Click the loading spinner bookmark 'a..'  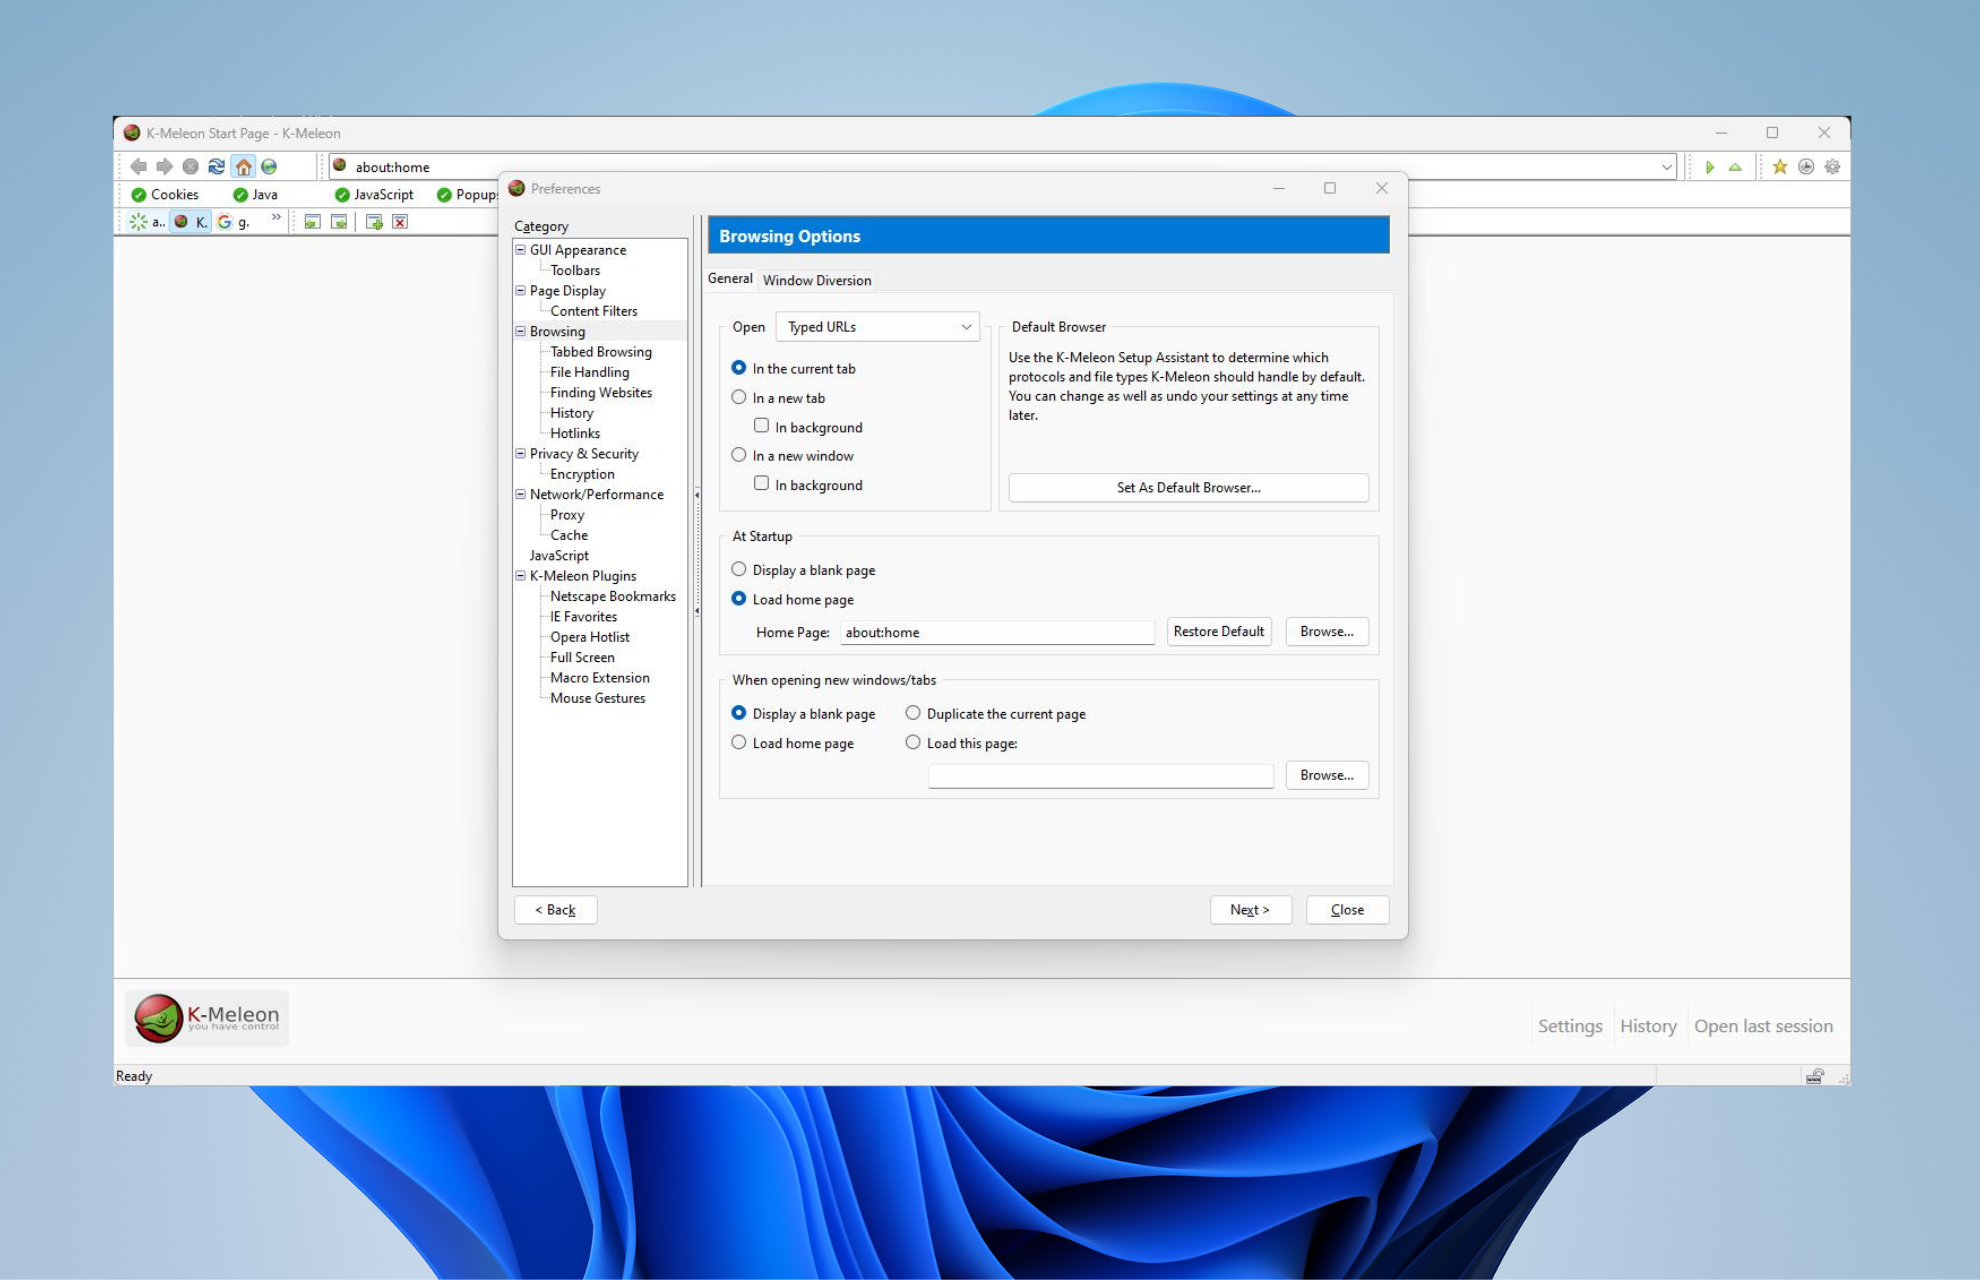[147, 222]
